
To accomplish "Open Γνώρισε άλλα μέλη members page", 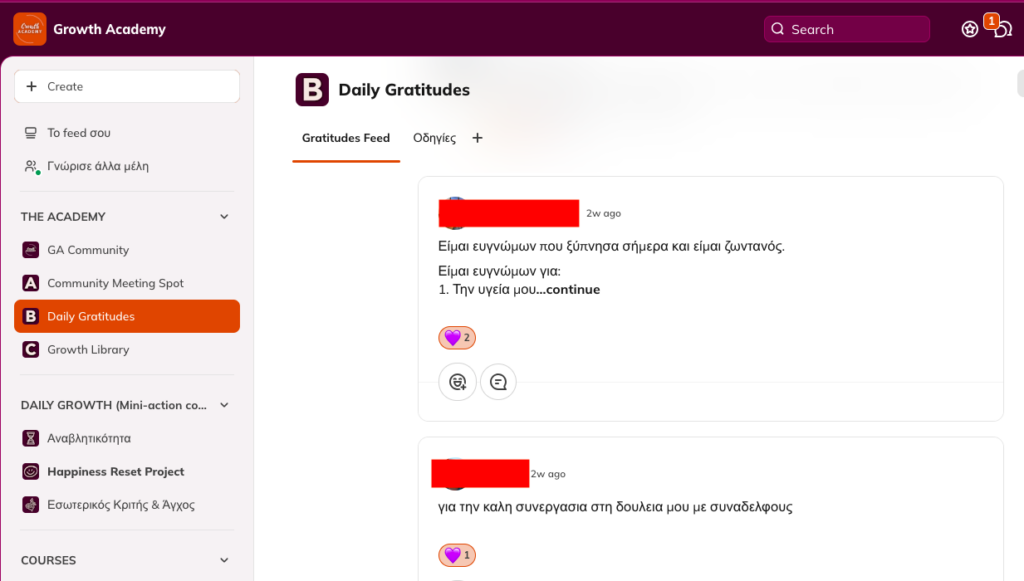I will tap(97, 166).
